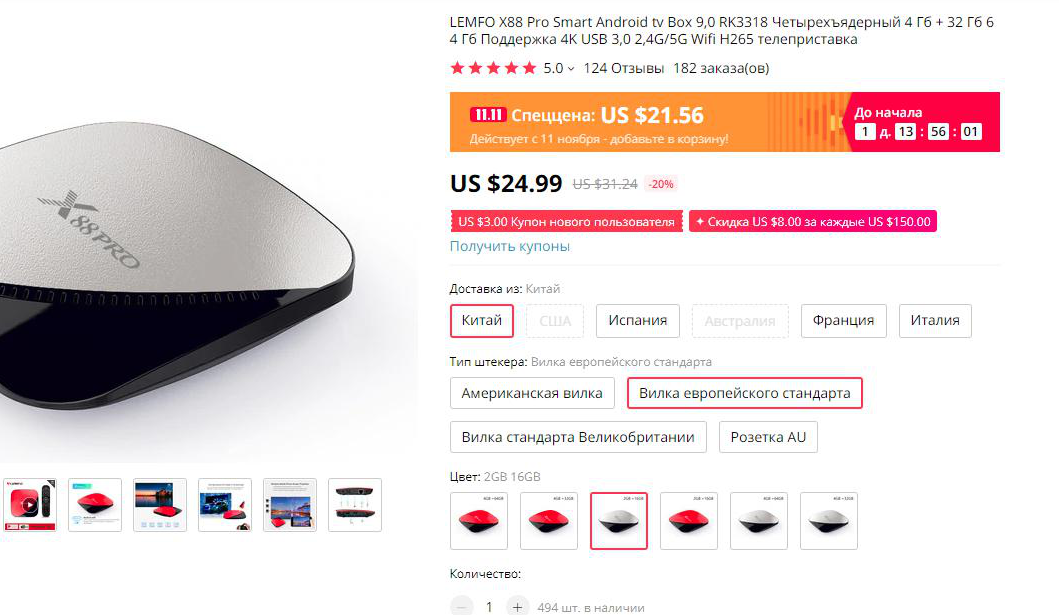
Task: Select Американская вилка plug type
Action: pos(532,393)
